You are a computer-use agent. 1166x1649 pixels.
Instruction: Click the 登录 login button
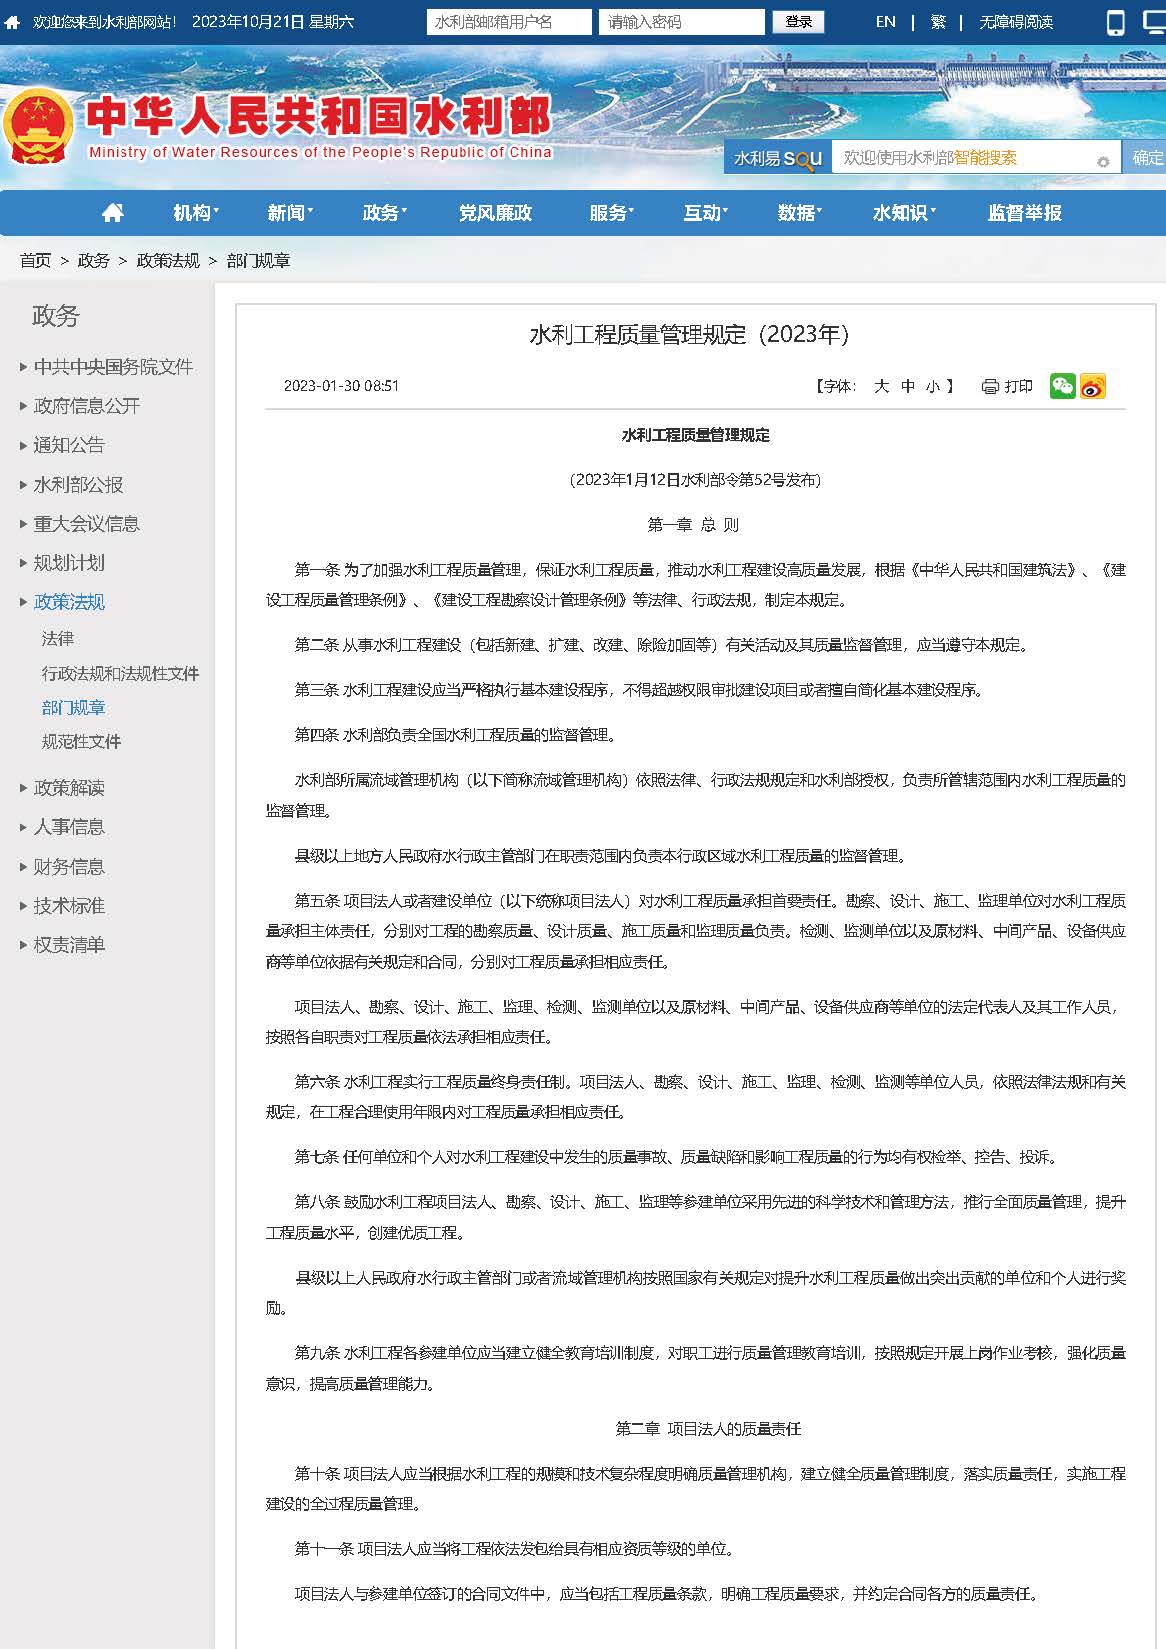(x=798, y=22)
